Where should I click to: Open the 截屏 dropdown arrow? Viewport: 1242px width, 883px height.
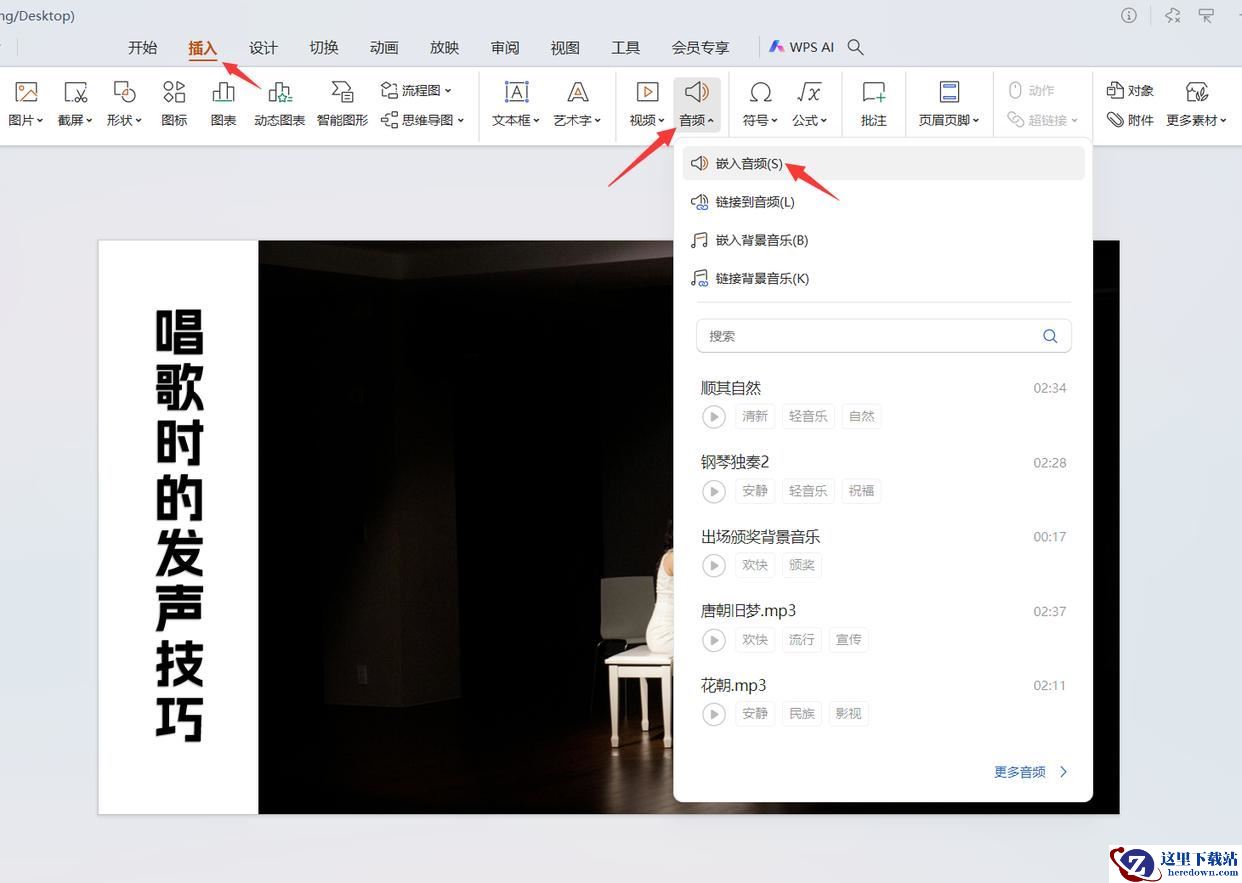coord(88,121)
